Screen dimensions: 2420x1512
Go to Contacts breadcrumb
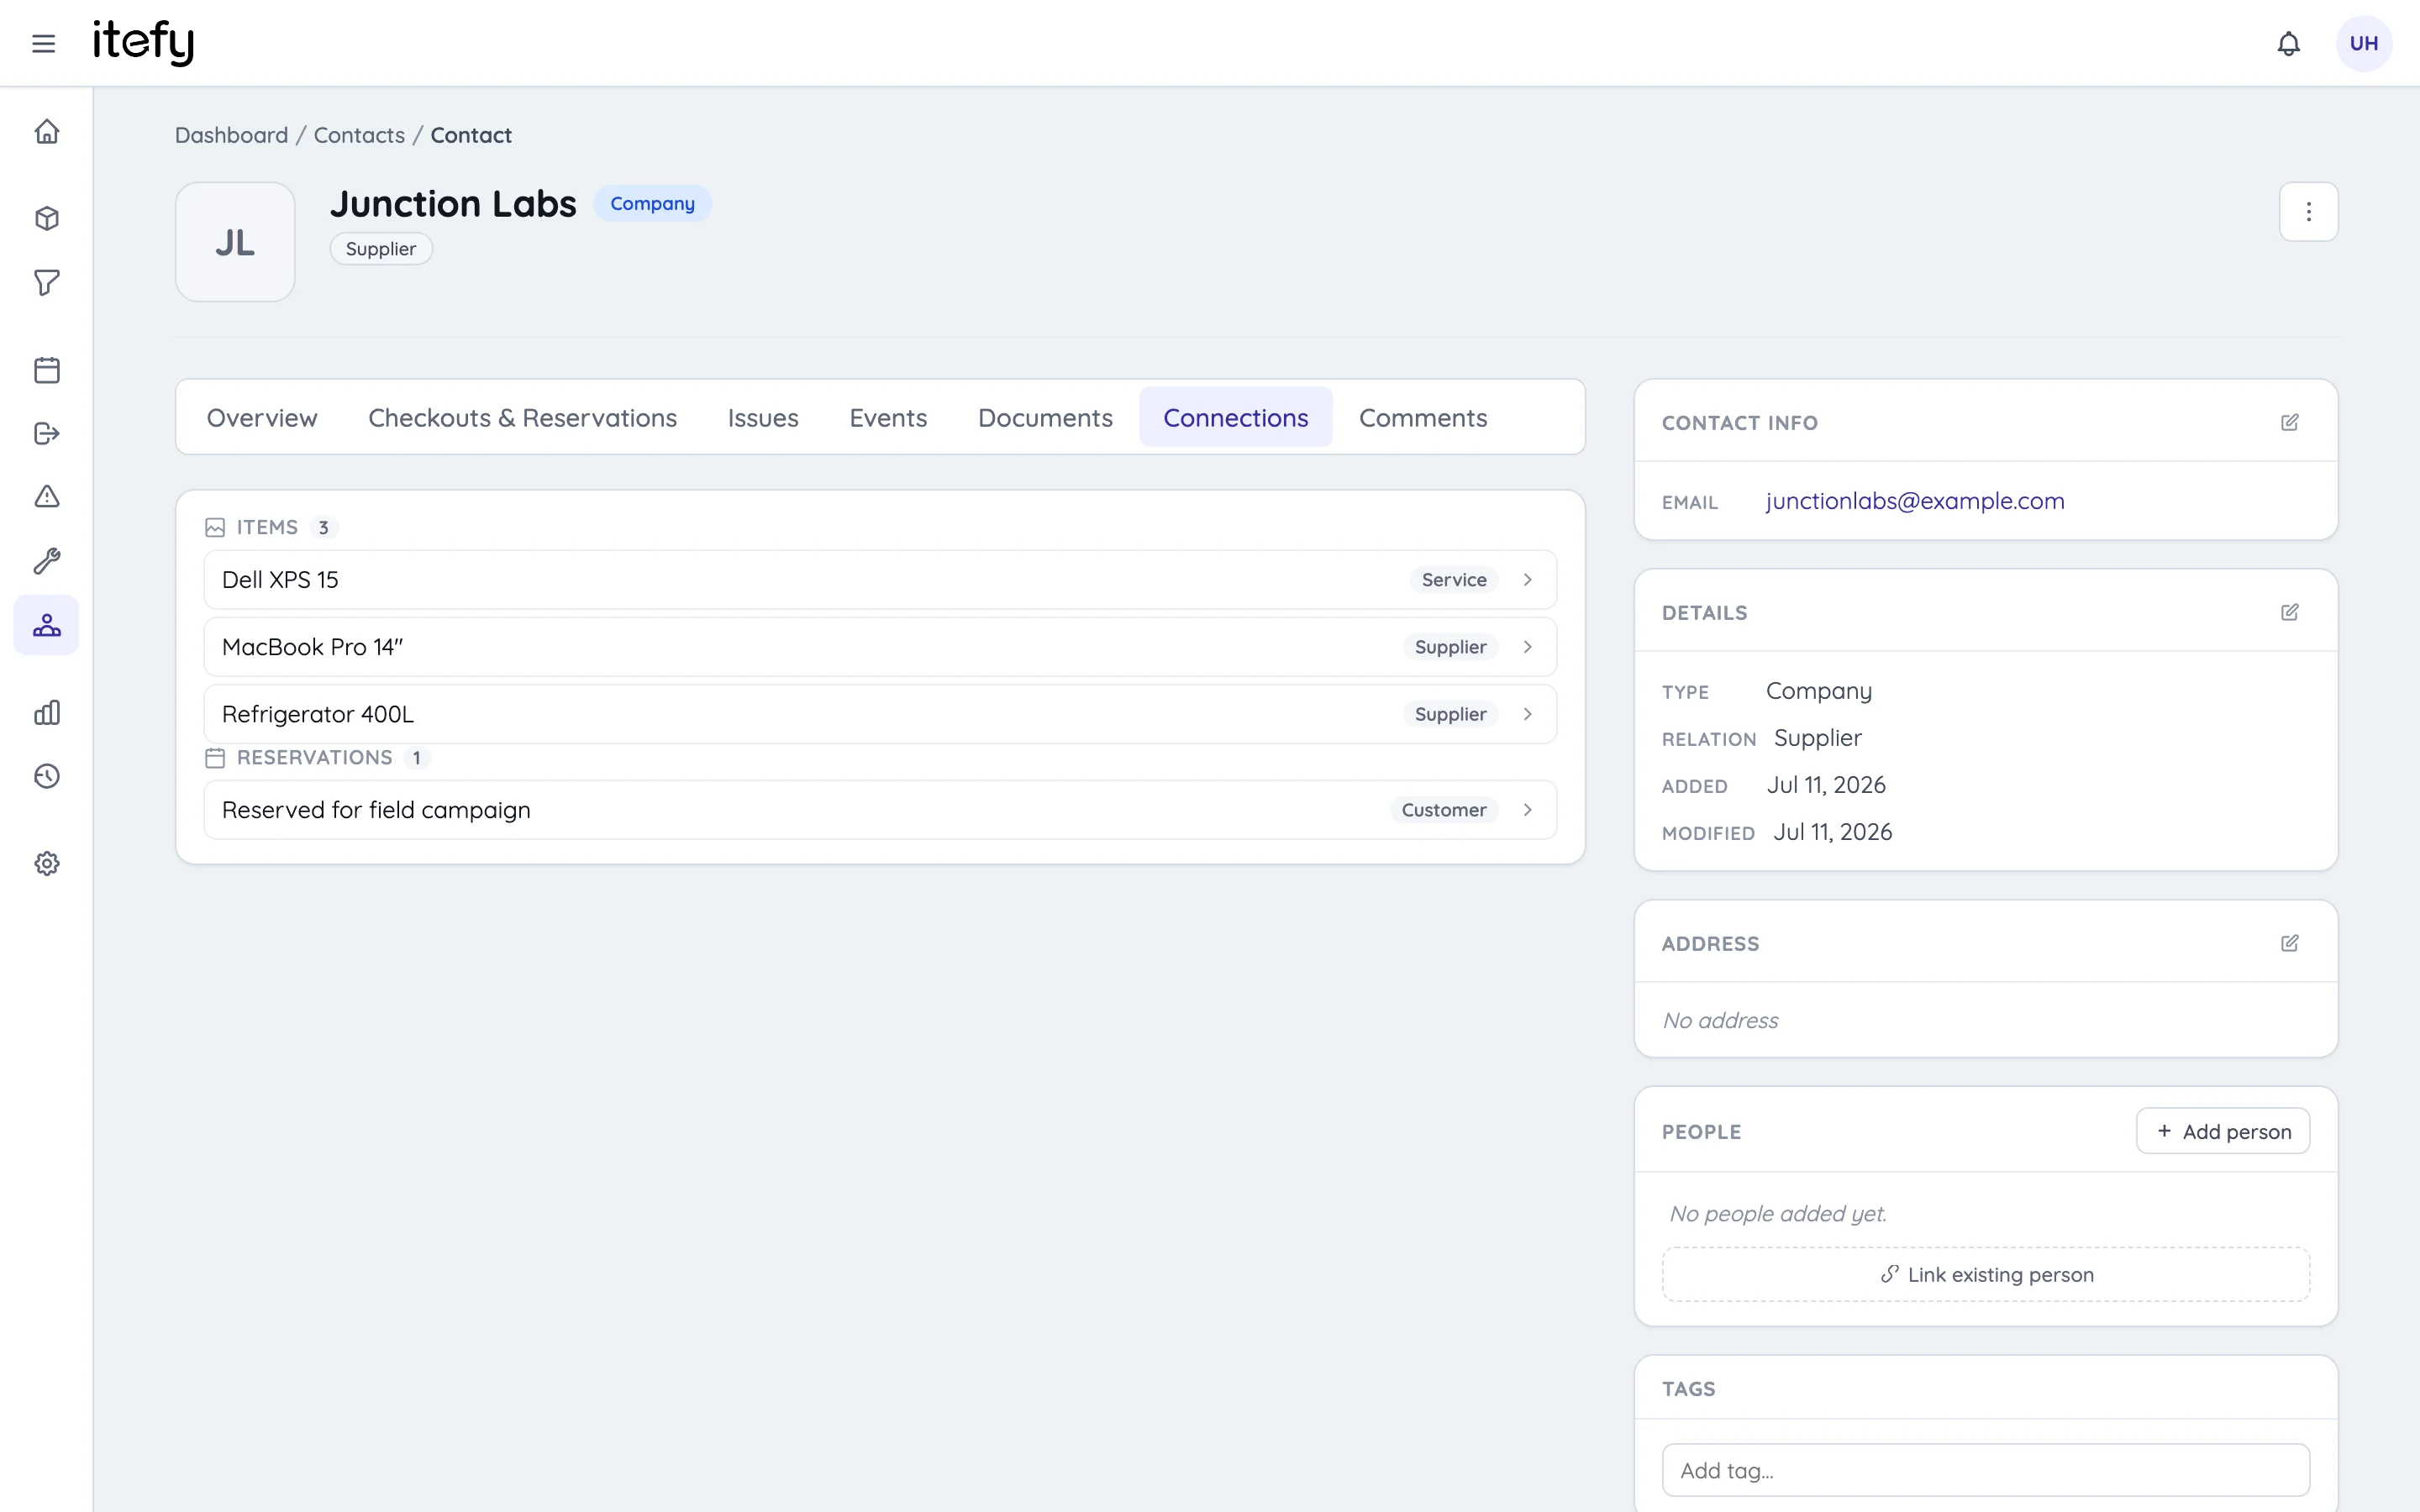359,135
